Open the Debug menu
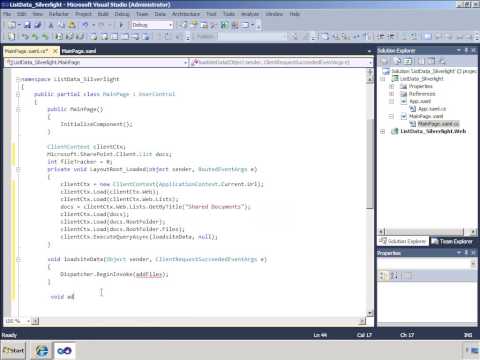 pyautogui.click(x=122, y=14)
